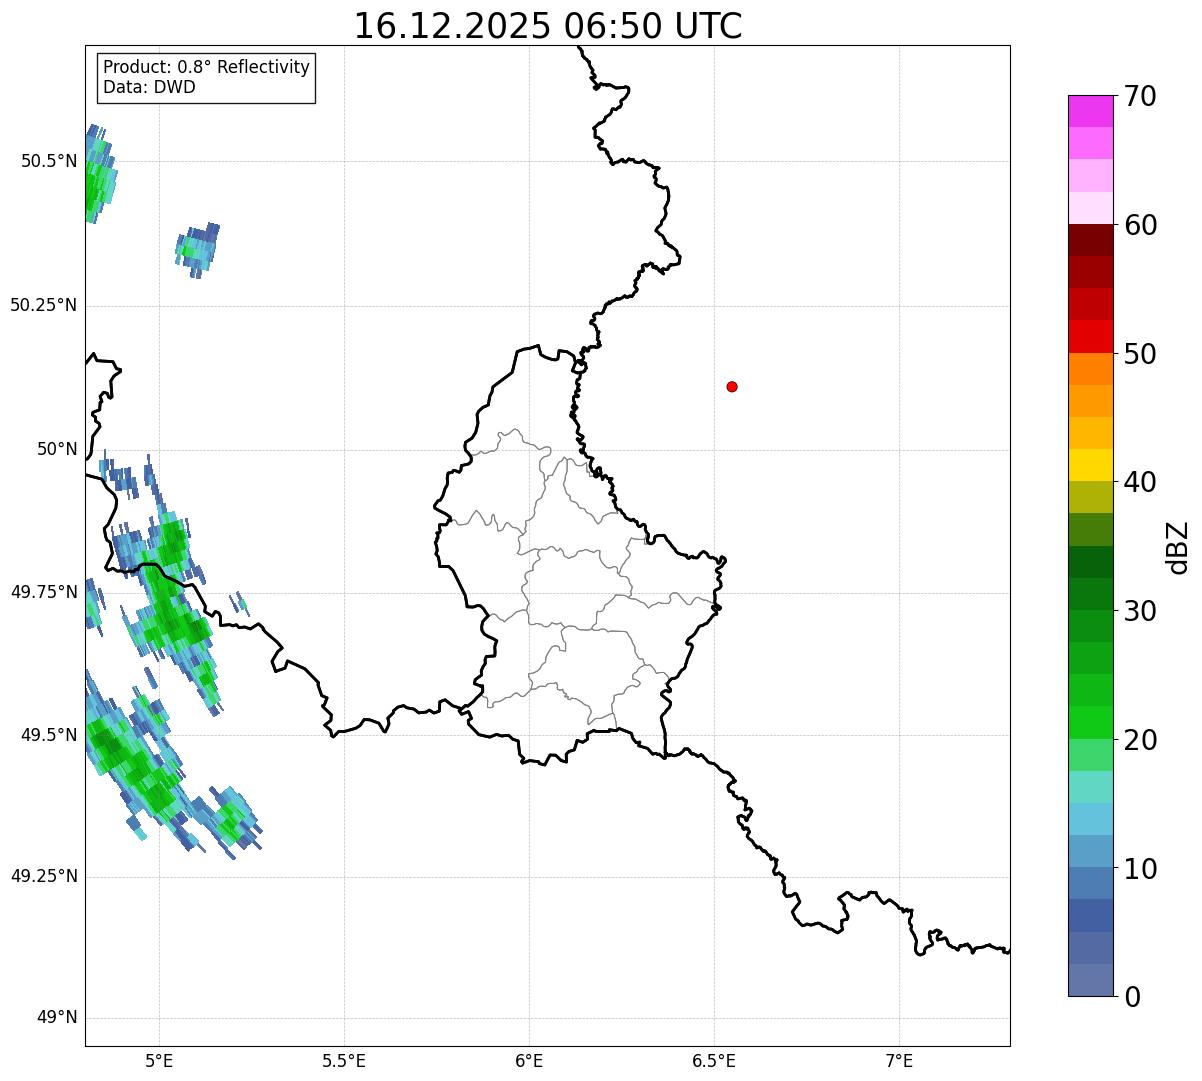Screen dimensions: 1202x1081
Task: Click the colorbar tick label 30
Action: (1140, 611)
